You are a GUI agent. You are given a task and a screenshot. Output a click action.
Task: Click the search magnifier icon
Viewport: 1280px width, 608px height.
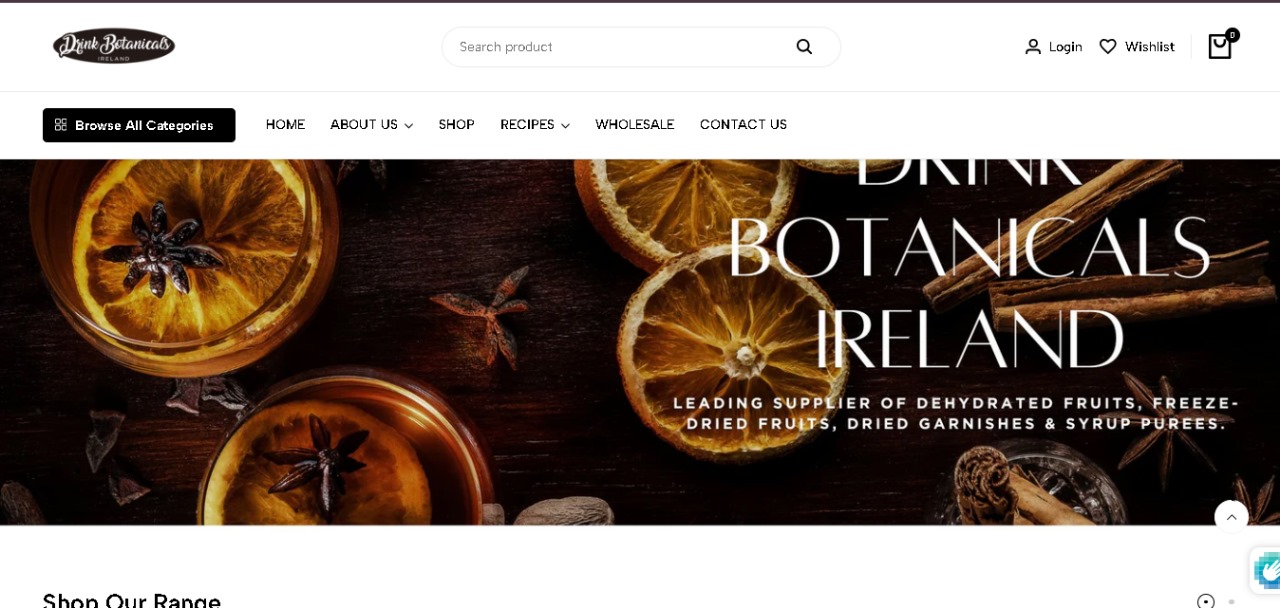804,47
